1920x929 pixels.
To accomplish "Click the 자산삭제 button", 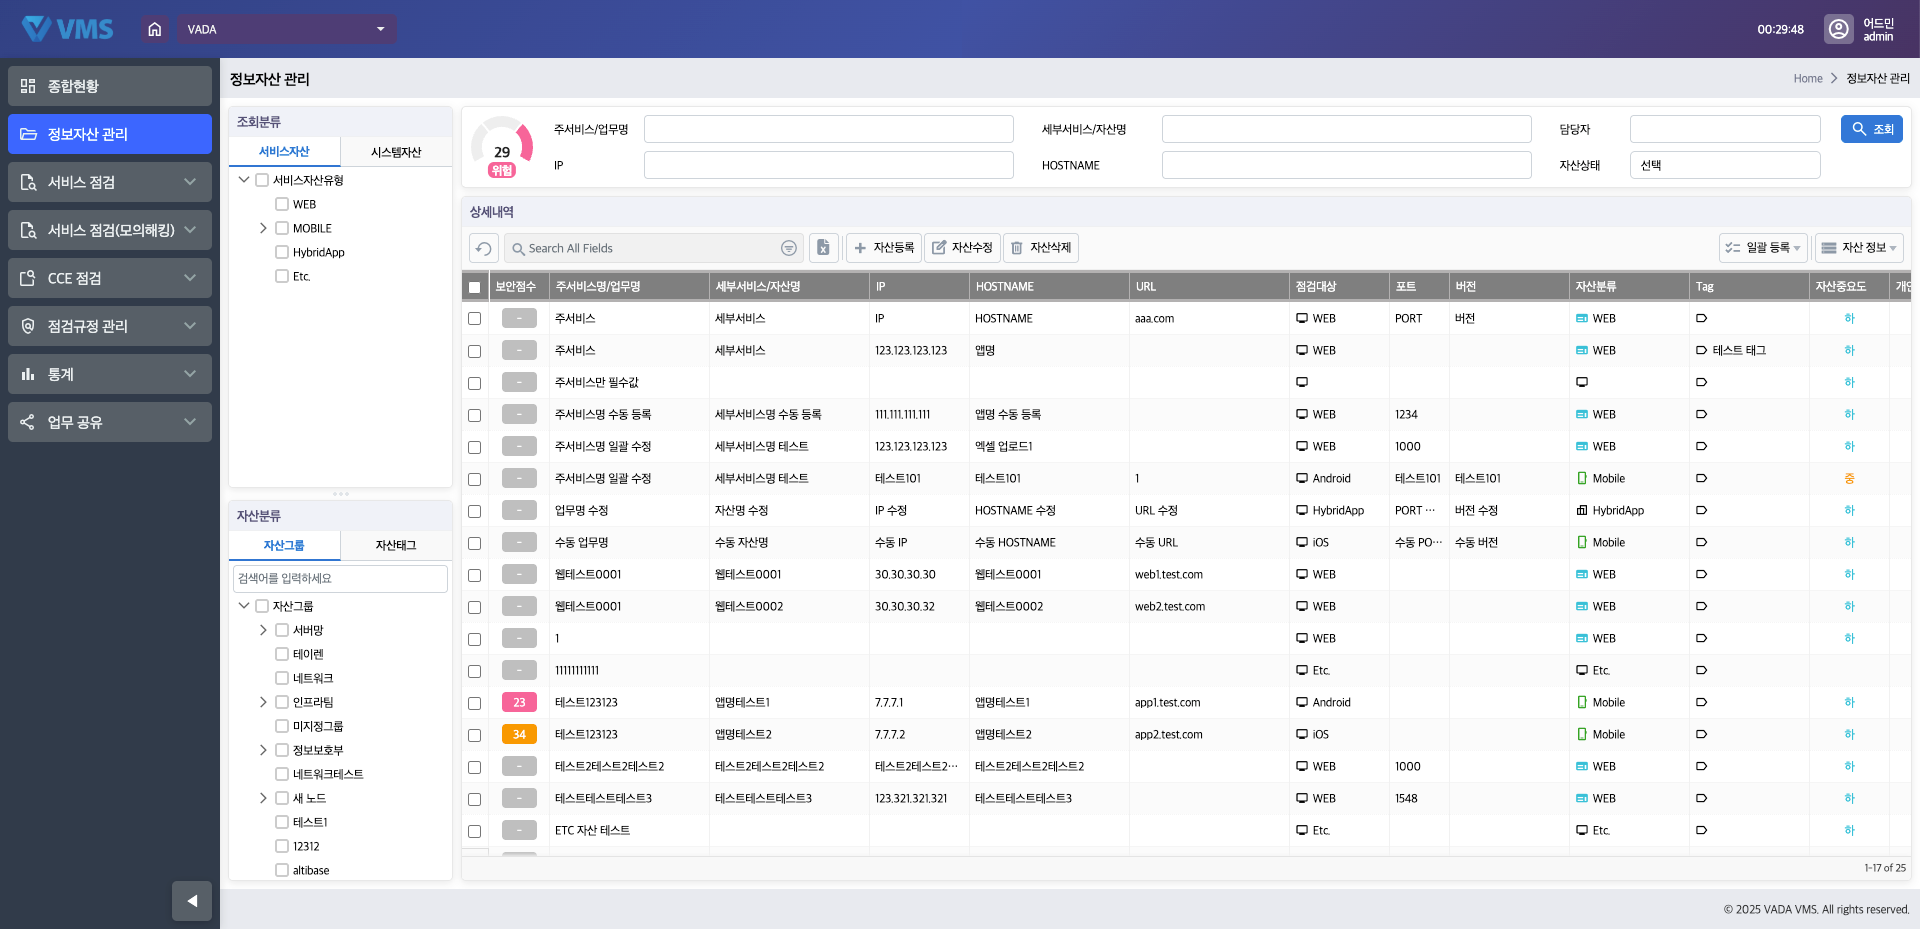I will click(x=1041, y=248).
